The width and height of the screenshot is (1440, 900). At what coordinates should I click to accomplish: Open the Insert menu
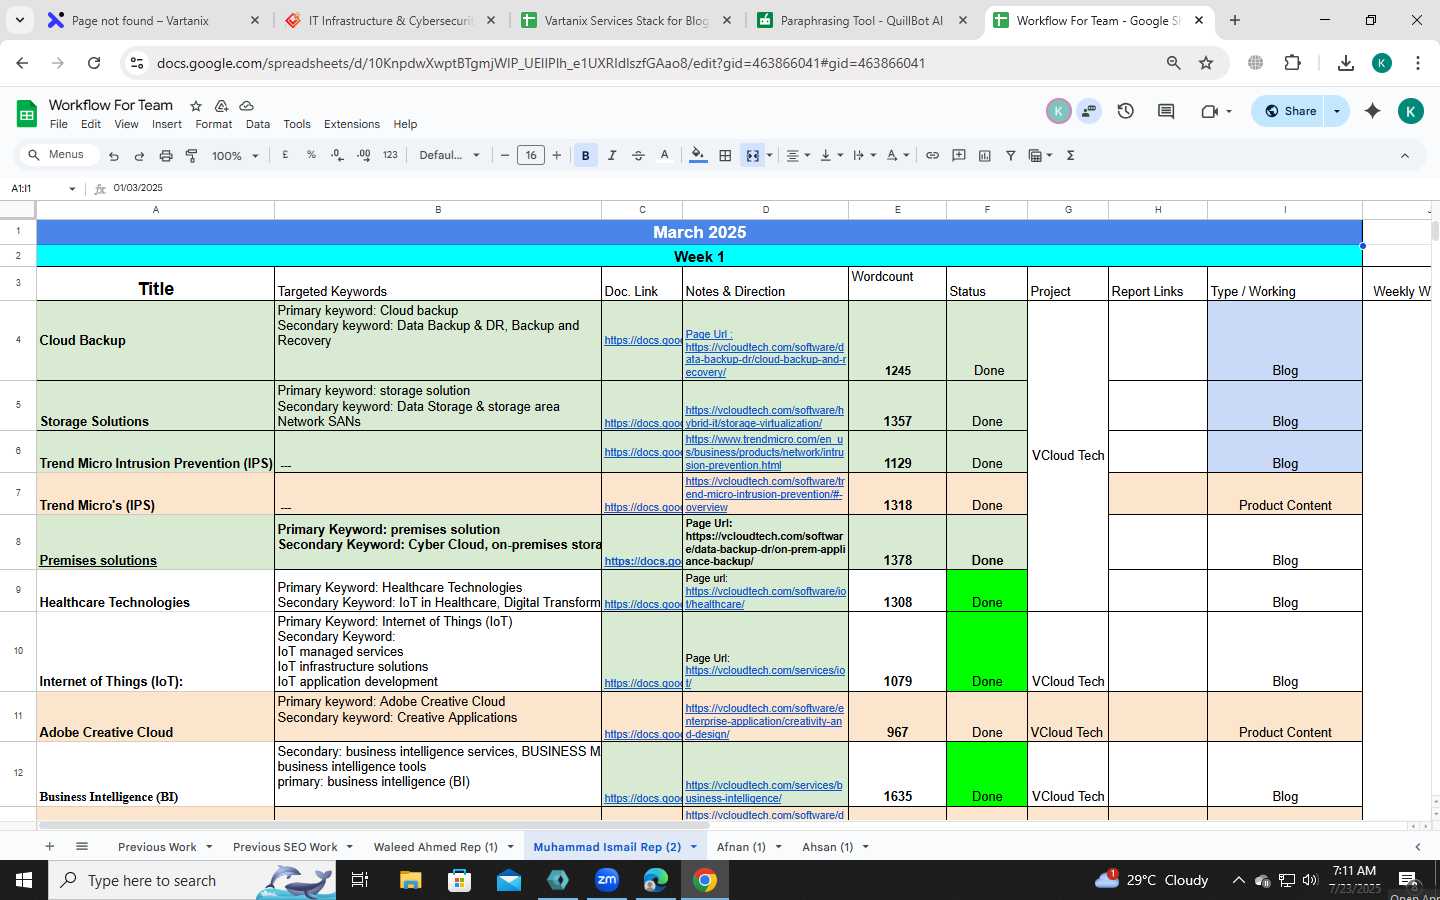tap(167, 124)
